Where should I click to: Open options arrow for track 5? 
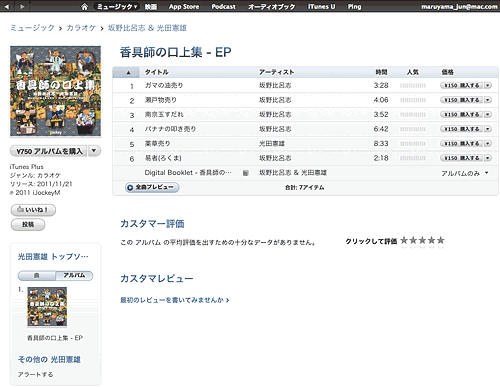coord(488,143)
